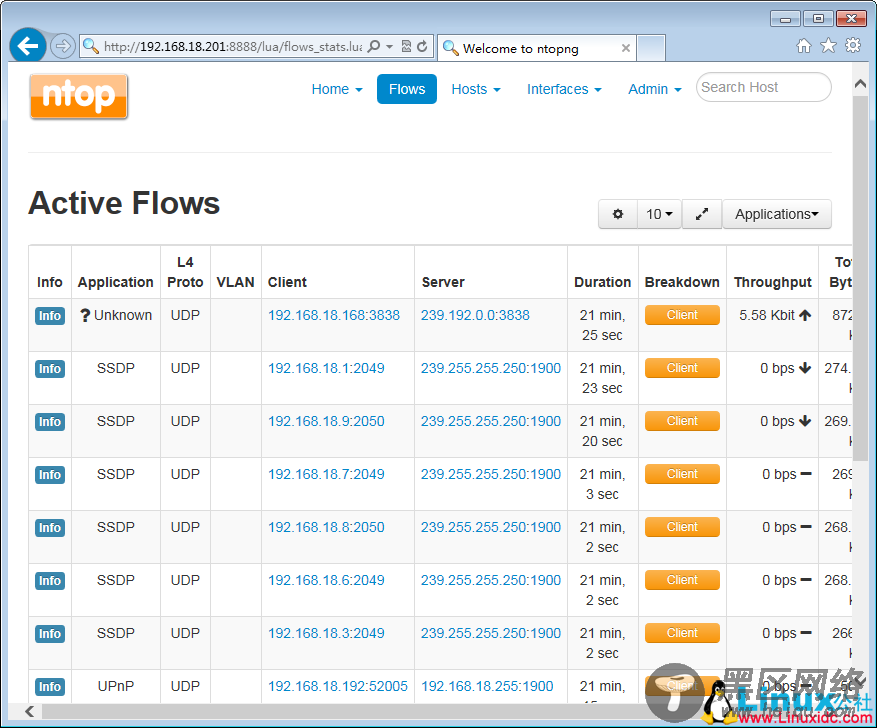This screenshot has width=877, height=728.
Task: Sort by Server column header
Action: 443,282
